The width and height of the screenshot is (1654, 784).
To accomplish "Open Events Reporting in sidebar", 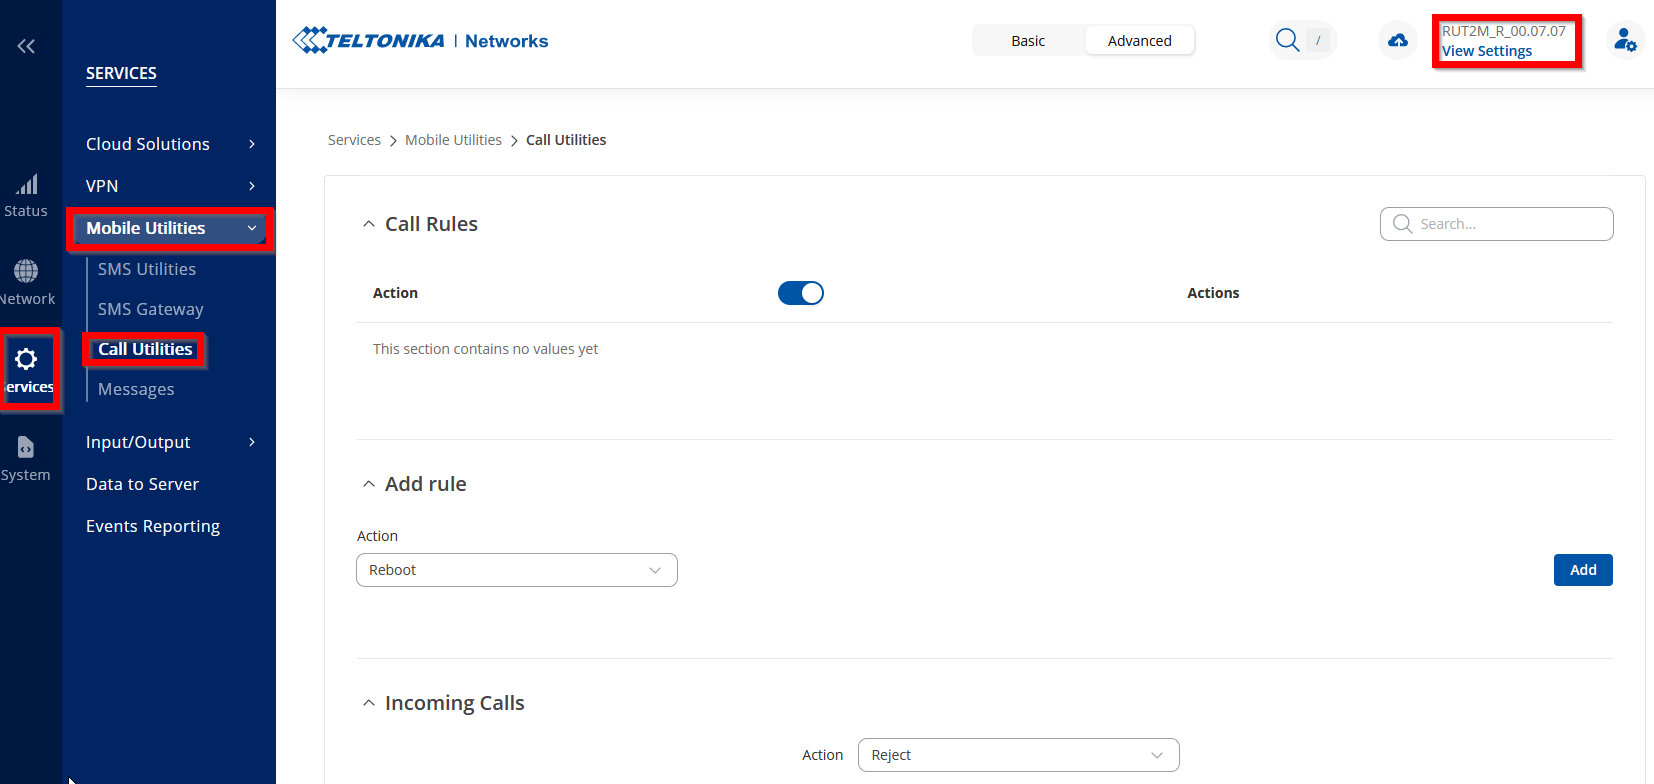I will click(153, 526).
